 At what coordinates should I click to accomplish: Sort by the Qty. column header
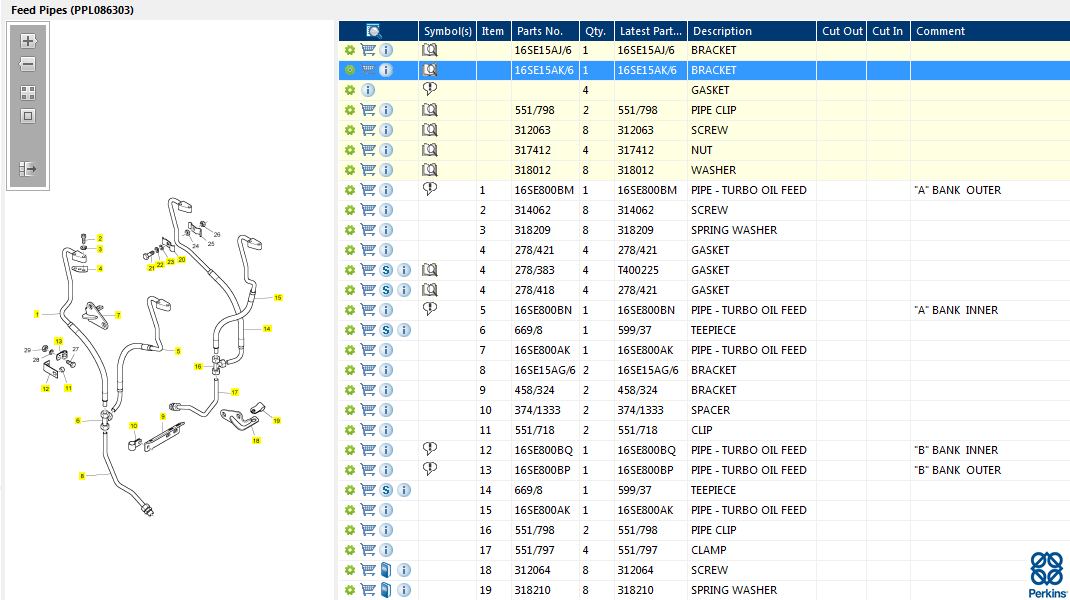pyautogui.click(x=595, y=31)
